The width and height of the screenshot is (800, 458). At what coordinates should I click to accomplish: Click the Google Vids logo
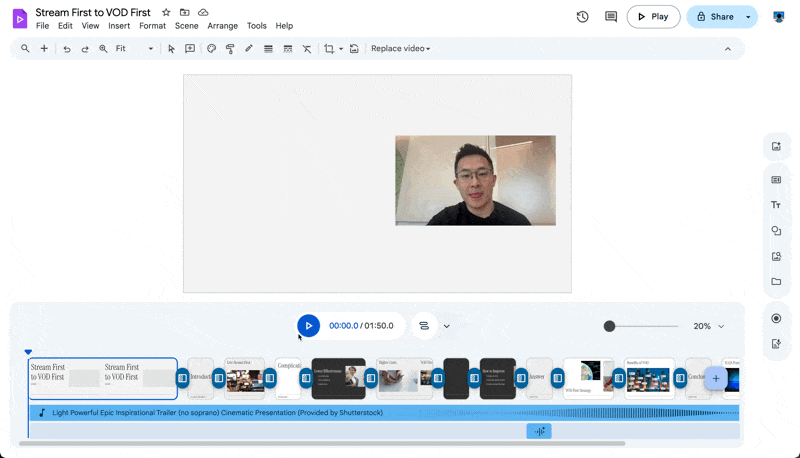point(19,19)
